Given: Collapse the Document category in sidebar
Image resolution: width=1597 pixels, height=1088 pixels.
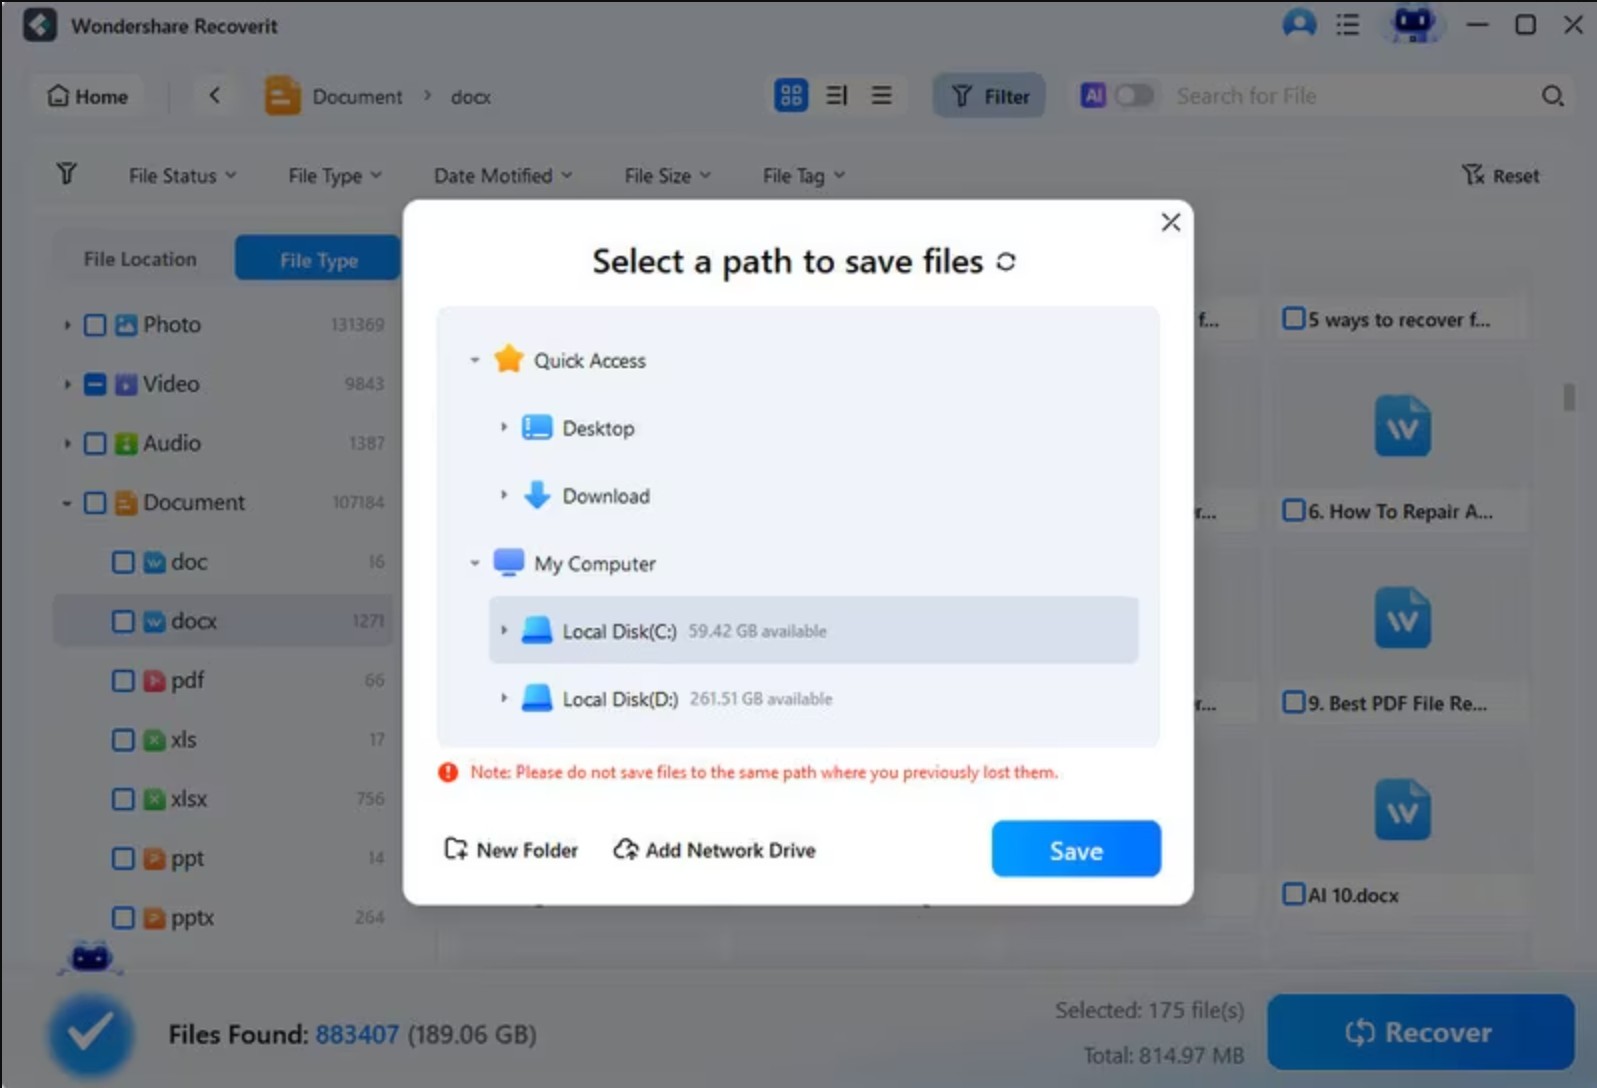Looking at the screenshot, I should point(67,502).
